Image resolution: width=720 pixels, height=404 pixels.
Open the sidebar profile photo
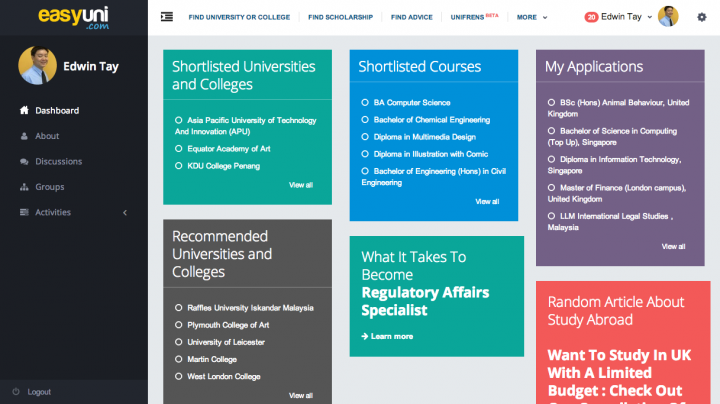click(x=37, y=65)
